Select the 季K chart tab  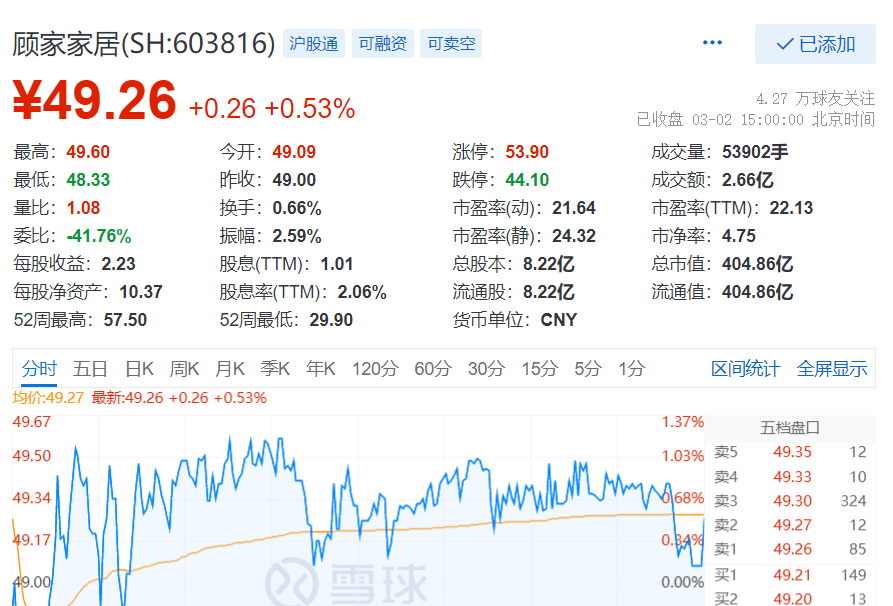coord(275,369)
